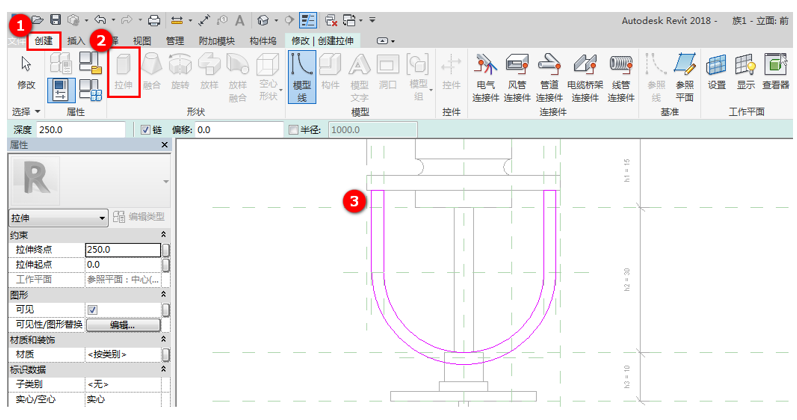Click the Extrusion Start (拉伸起点) value field
797x420 pixels.
pos(123,265)
